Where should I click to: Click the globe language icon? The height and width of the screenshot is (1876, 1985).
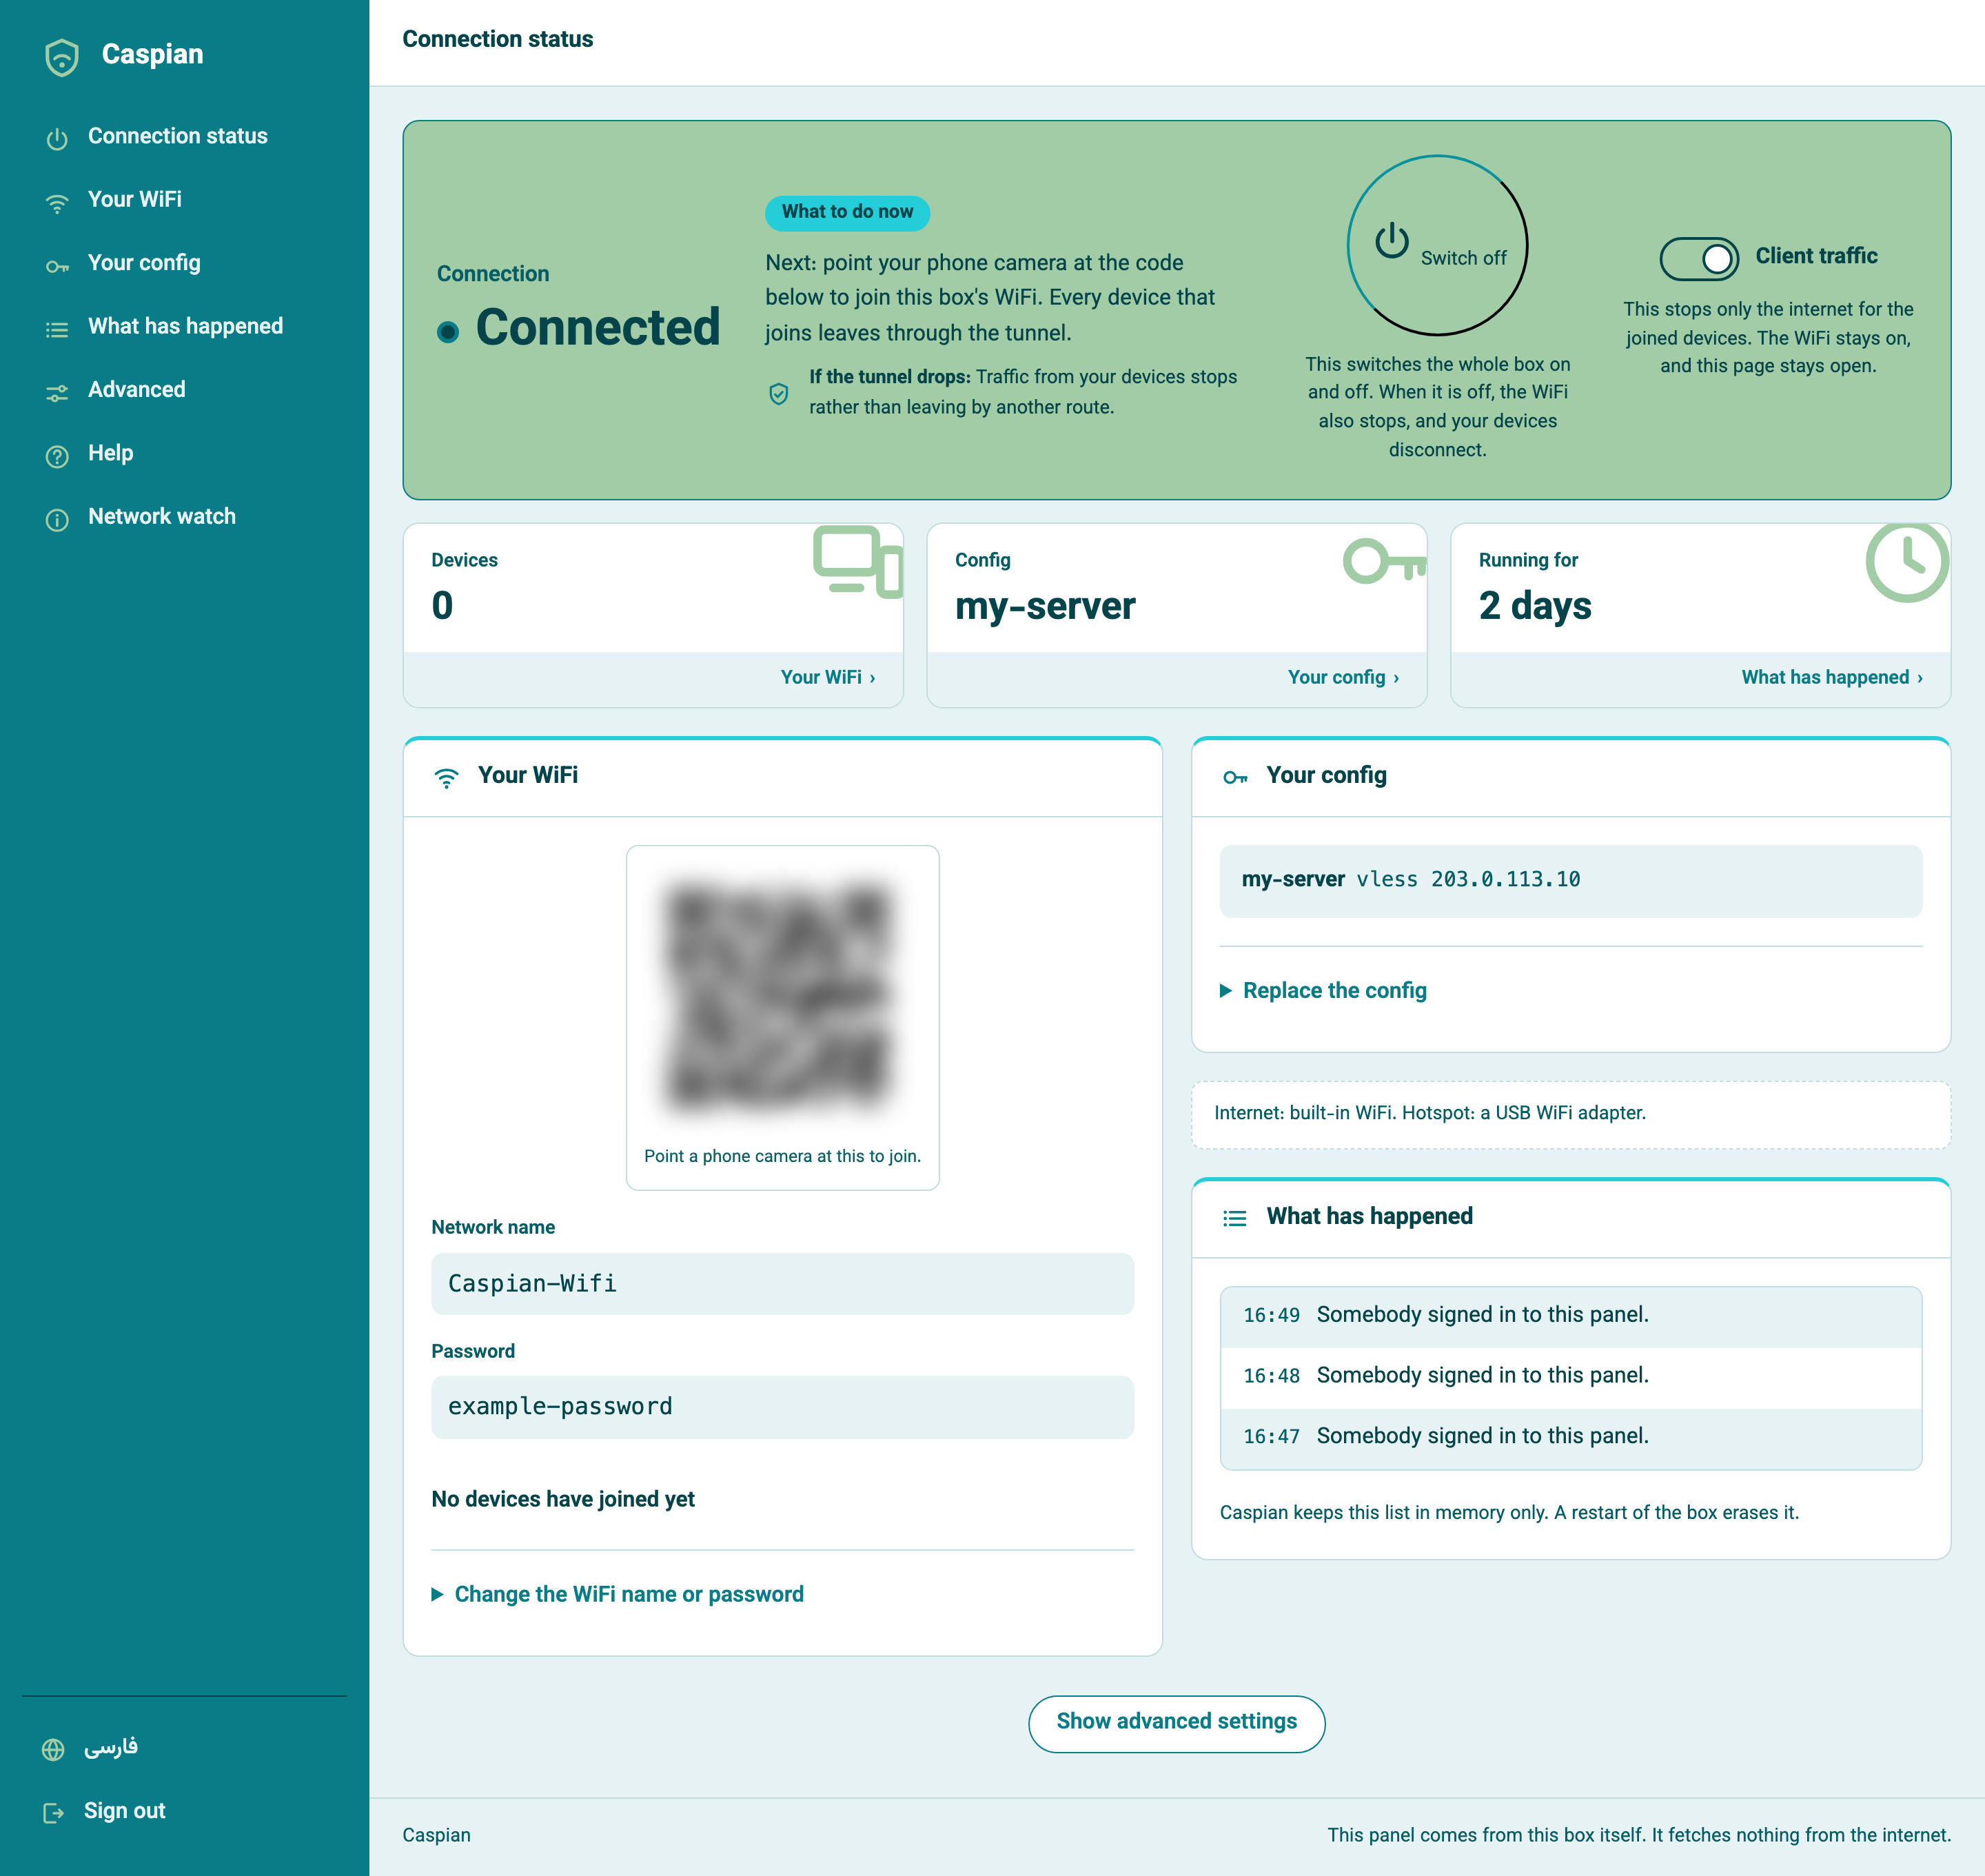pyautogui.click(x=53, y=1750)
